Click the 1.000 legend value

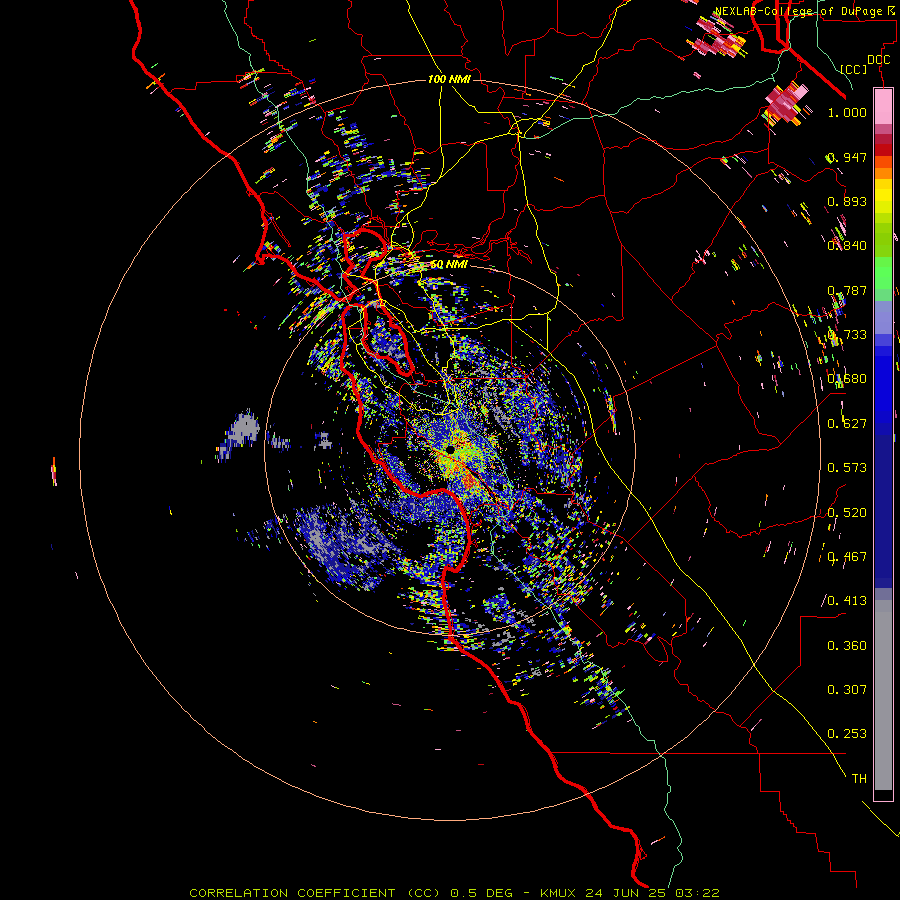click(847, 112)
